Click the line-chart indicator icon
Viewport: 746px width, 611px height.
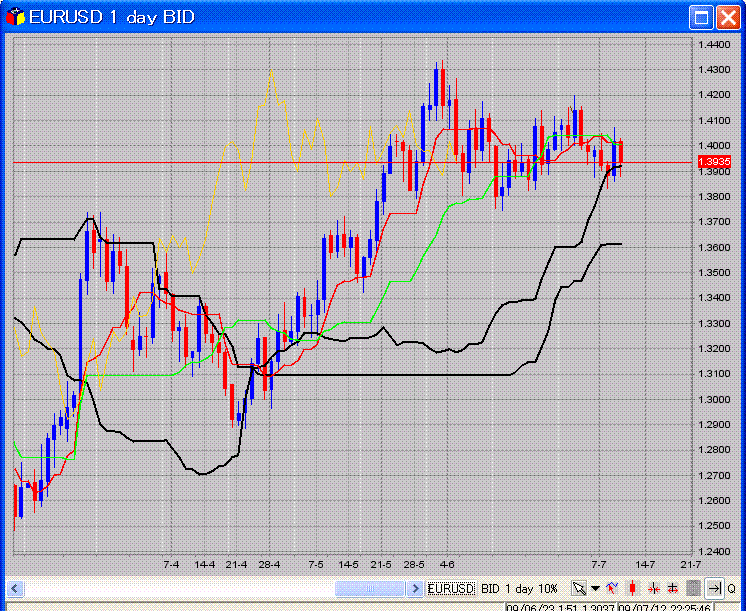612,588
